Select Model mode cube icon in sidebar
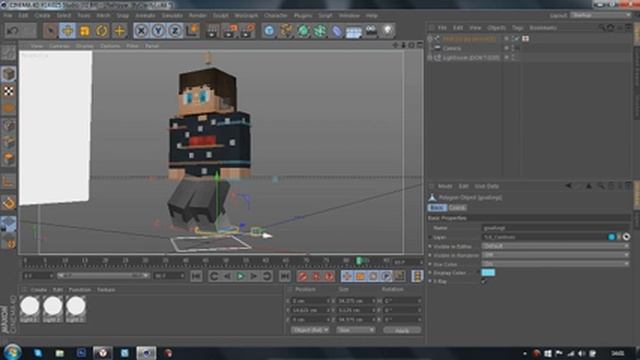The height and width of the screenshot is (360, 640). 8,74
